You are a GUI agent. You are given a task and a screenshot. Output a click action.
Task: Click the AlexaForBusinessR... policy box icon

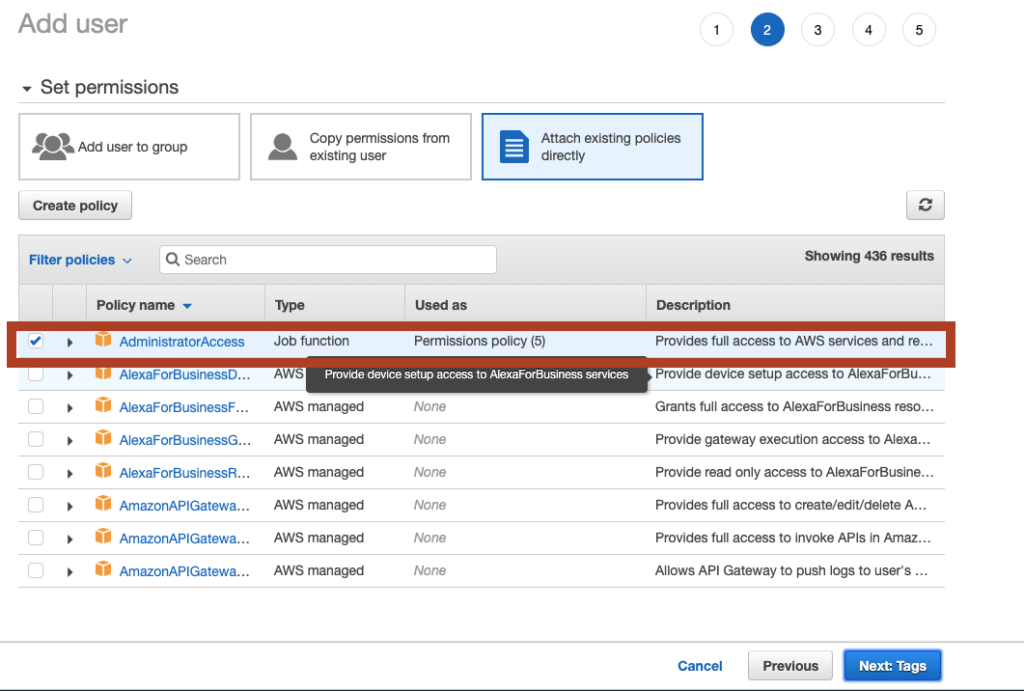(x=103, y=470)
